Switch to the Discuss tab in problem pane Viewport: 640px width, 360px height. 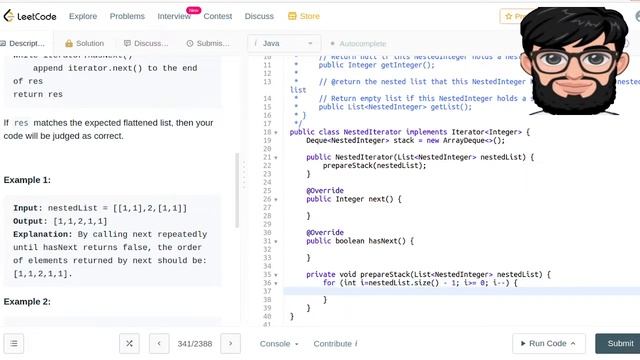[x=146, y=43]
